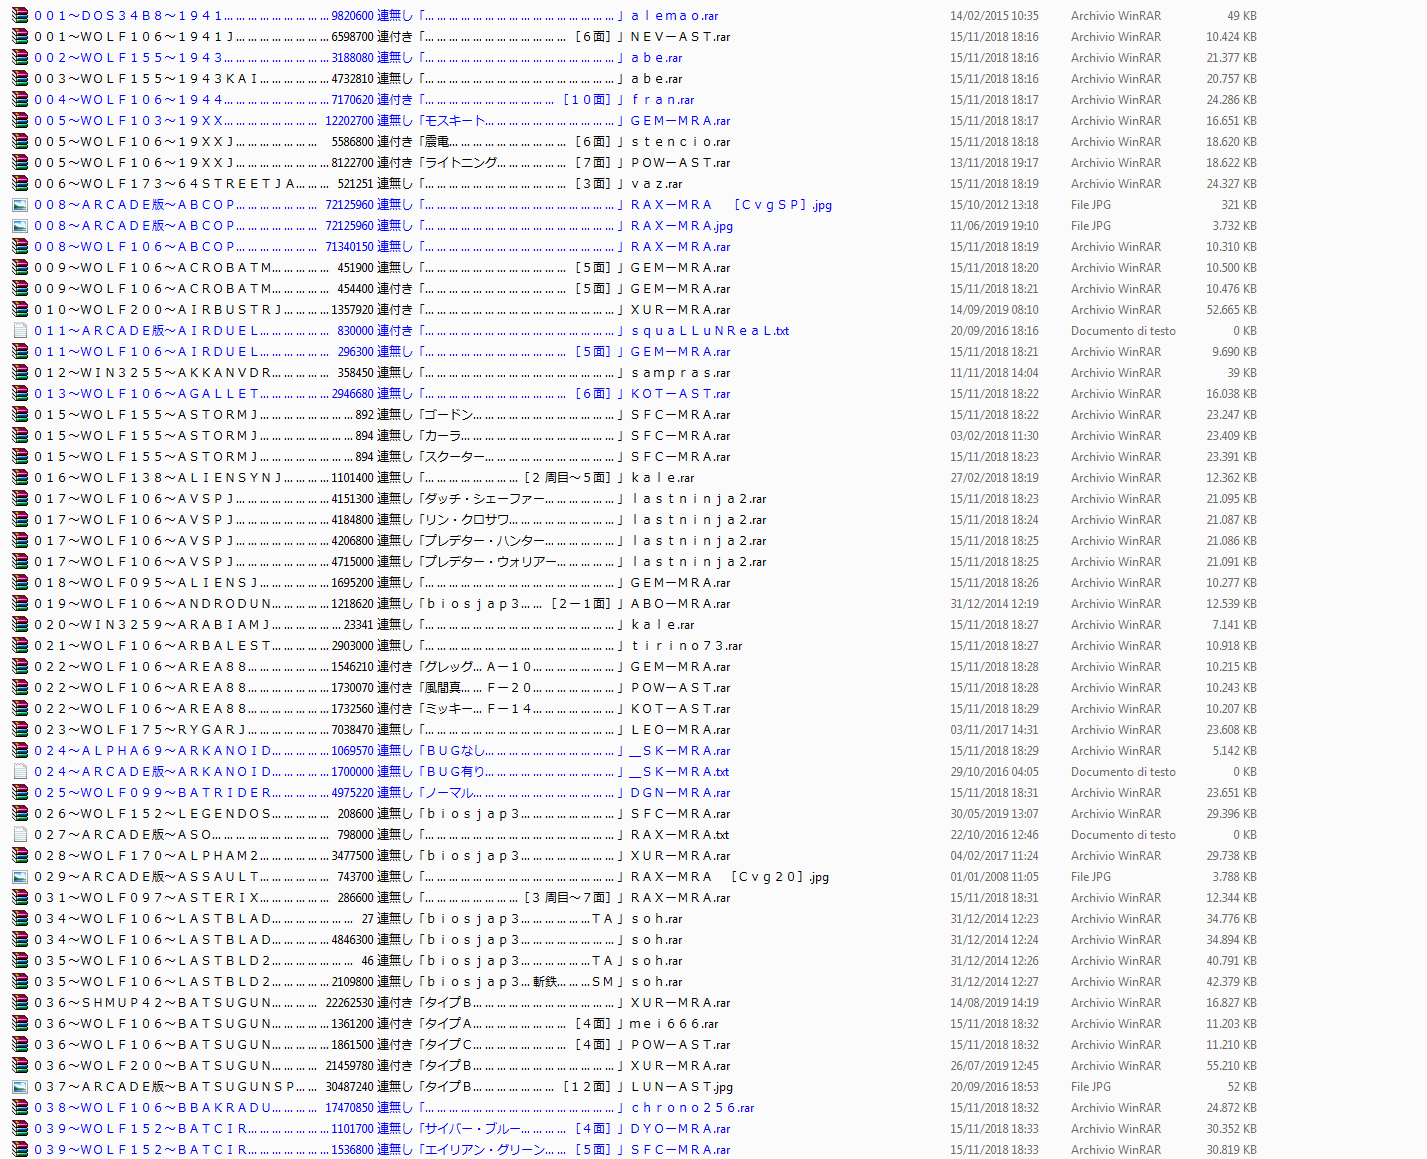Select file name 003~WOLF155~1943KAI abe.rar

pyautogui.click(x=358, y=79)
